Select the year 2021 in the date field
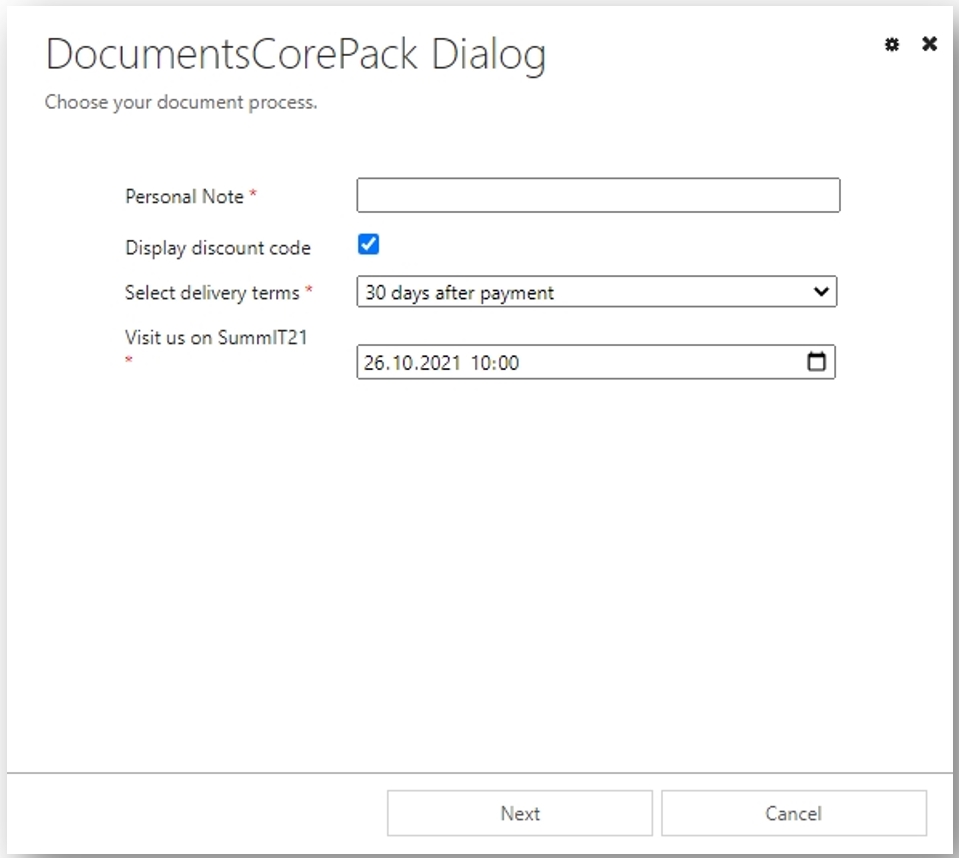The width and height of the screenshot is (959, 858). (x=440, y=363)
